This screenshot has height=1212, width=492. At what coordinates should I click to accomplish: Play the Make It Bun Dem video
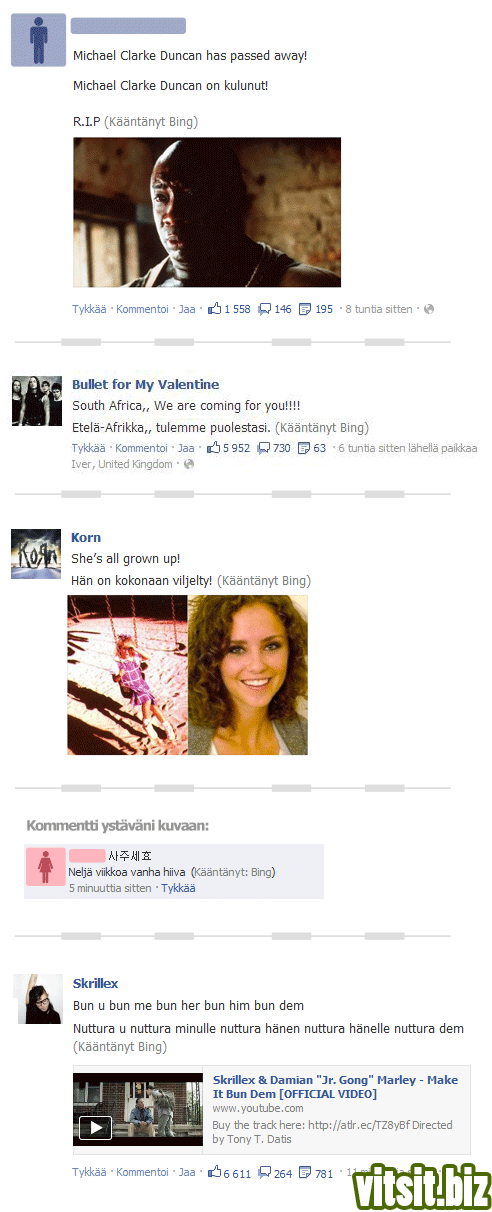click(95, 1128)
